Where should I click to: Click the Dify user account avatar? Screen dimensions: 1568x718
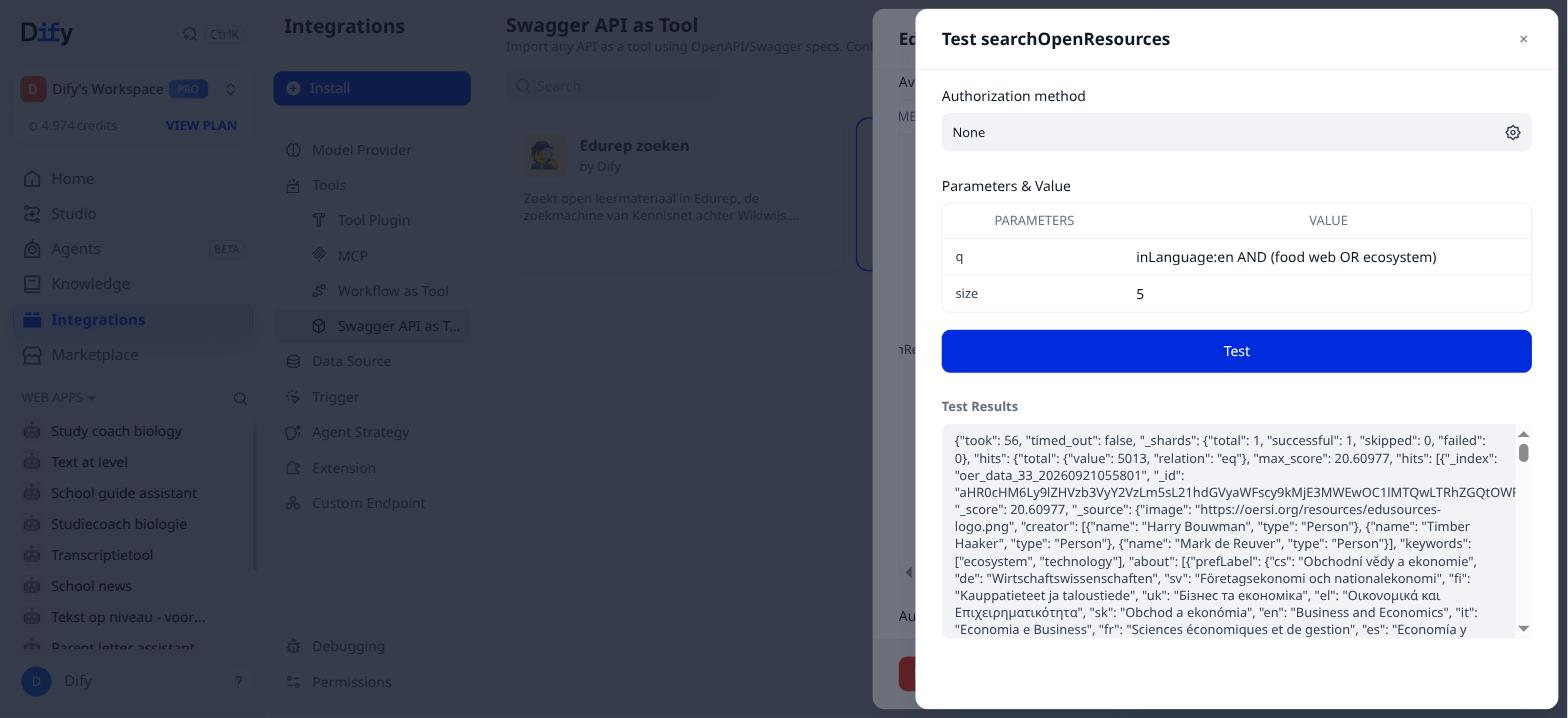coord(36,681)
